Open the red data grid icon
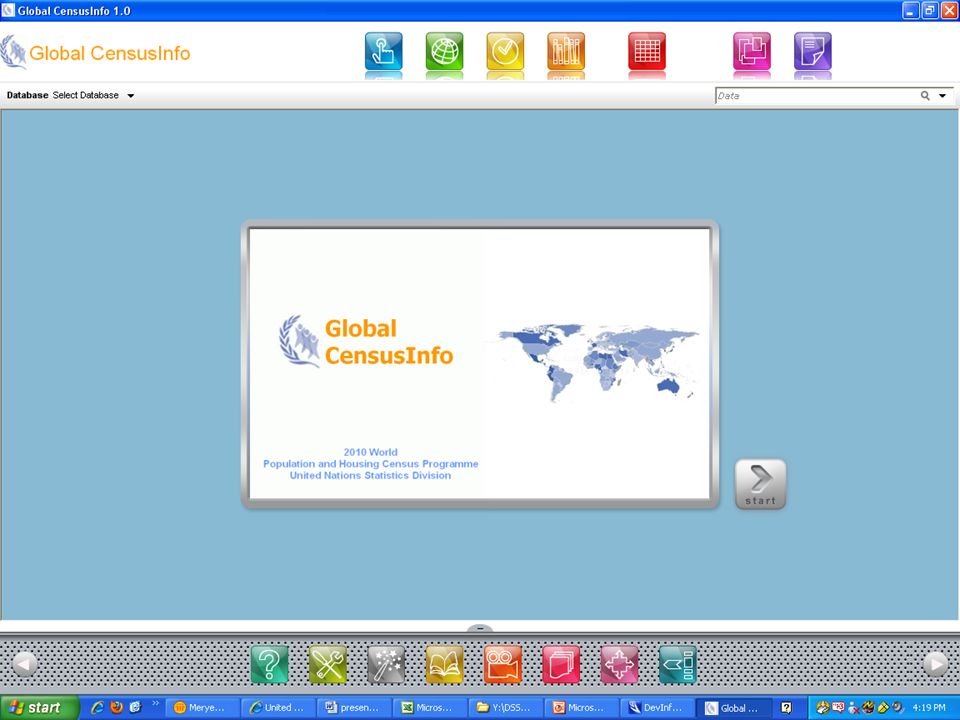This screenshot has height=720, width=960. (647, 51)
